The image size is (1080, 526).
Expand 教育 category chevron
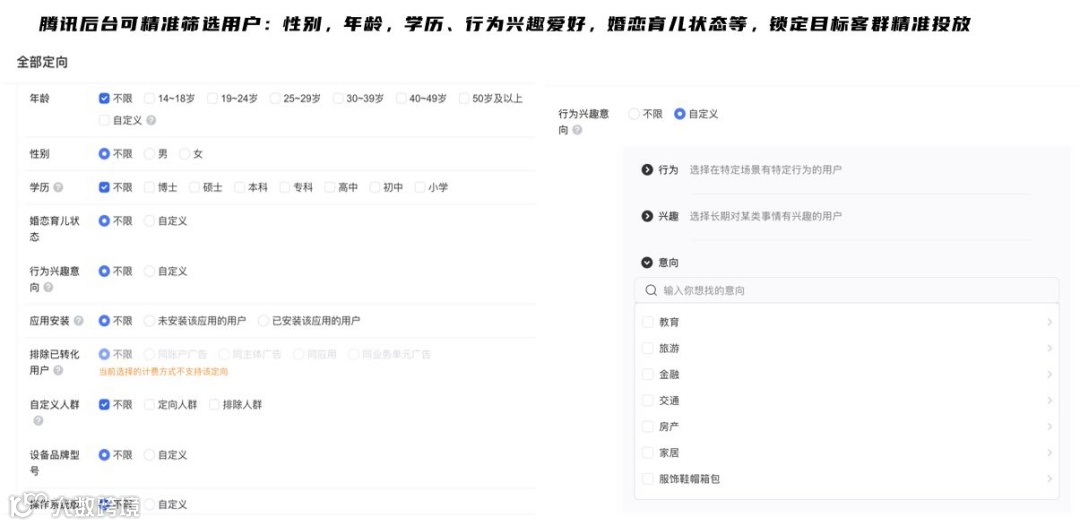click(1050, 322)
